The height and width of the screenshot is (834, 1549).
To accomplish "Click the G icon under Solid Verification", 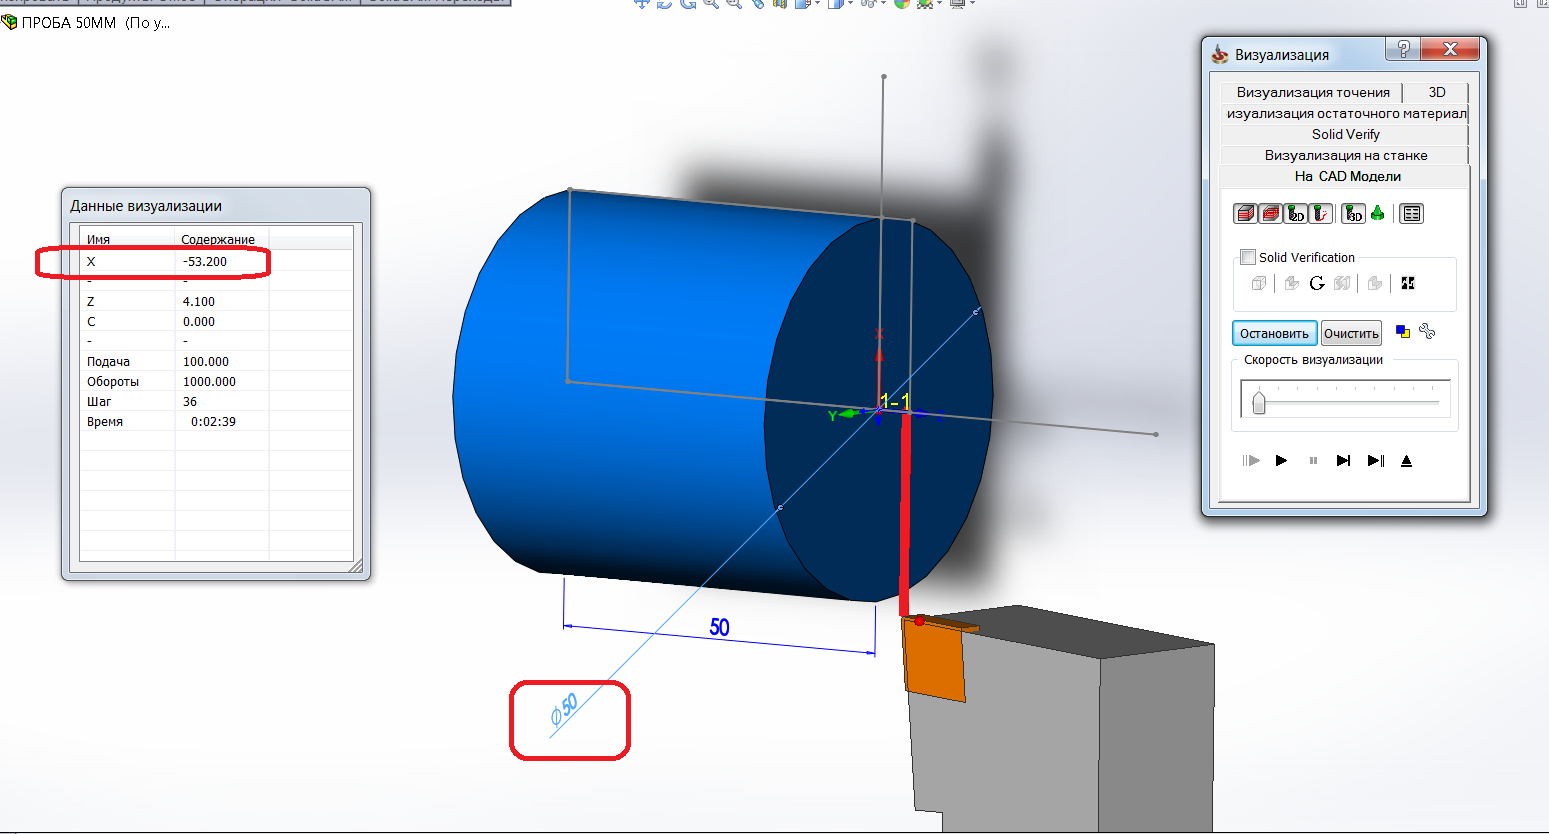I will pos(1317,283).
